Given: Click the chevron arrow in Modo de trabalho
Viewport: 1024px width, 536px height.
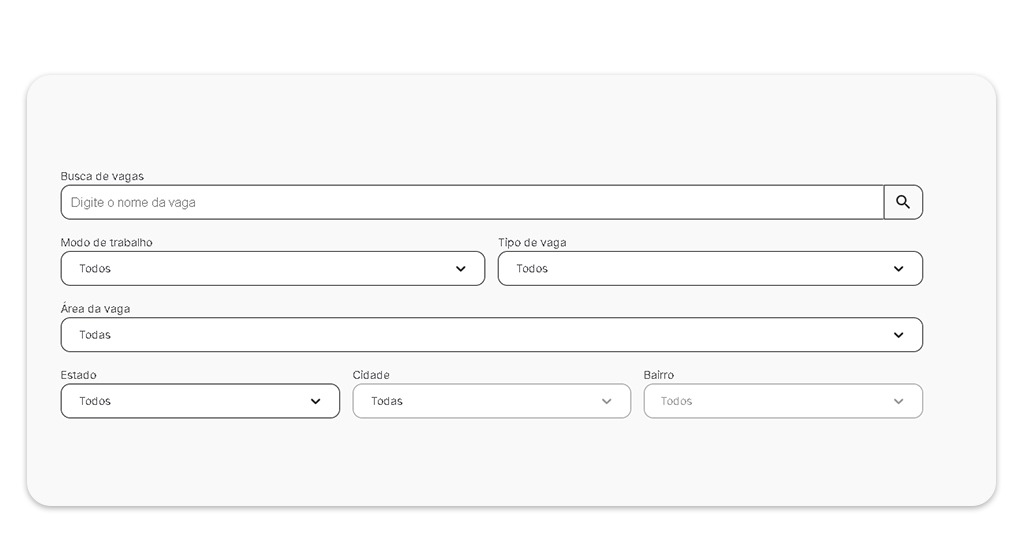Looking at the screenshot, I should 461,269.
